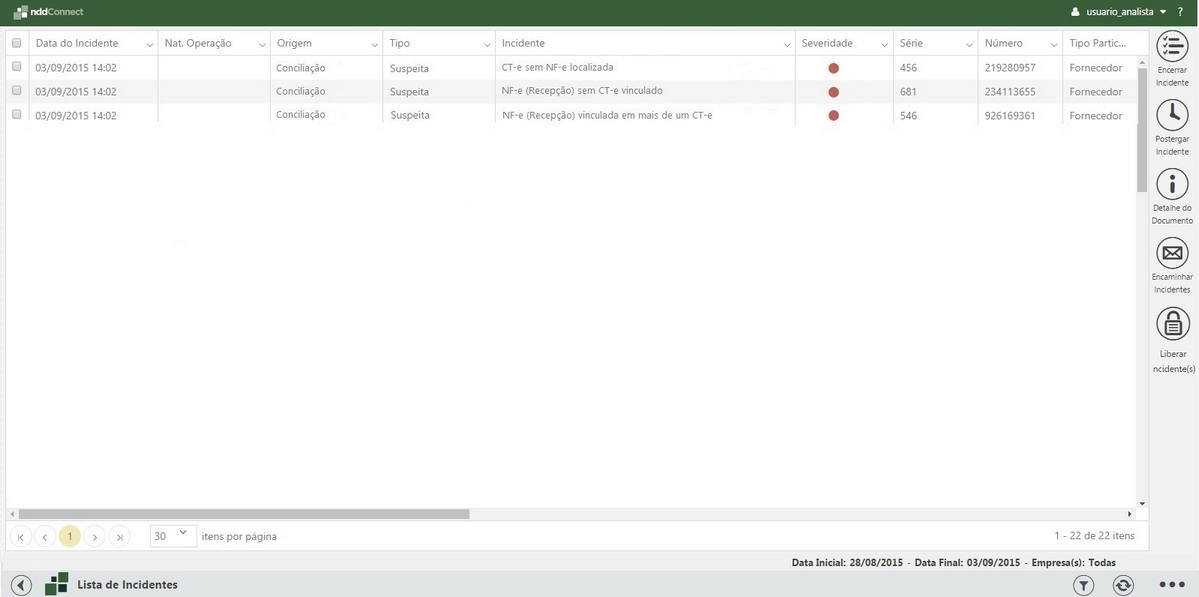This screenshot has width=1199, height=597.
Task: Click the Encerrar Incidente icon
Action: [x=1171, y=45]
